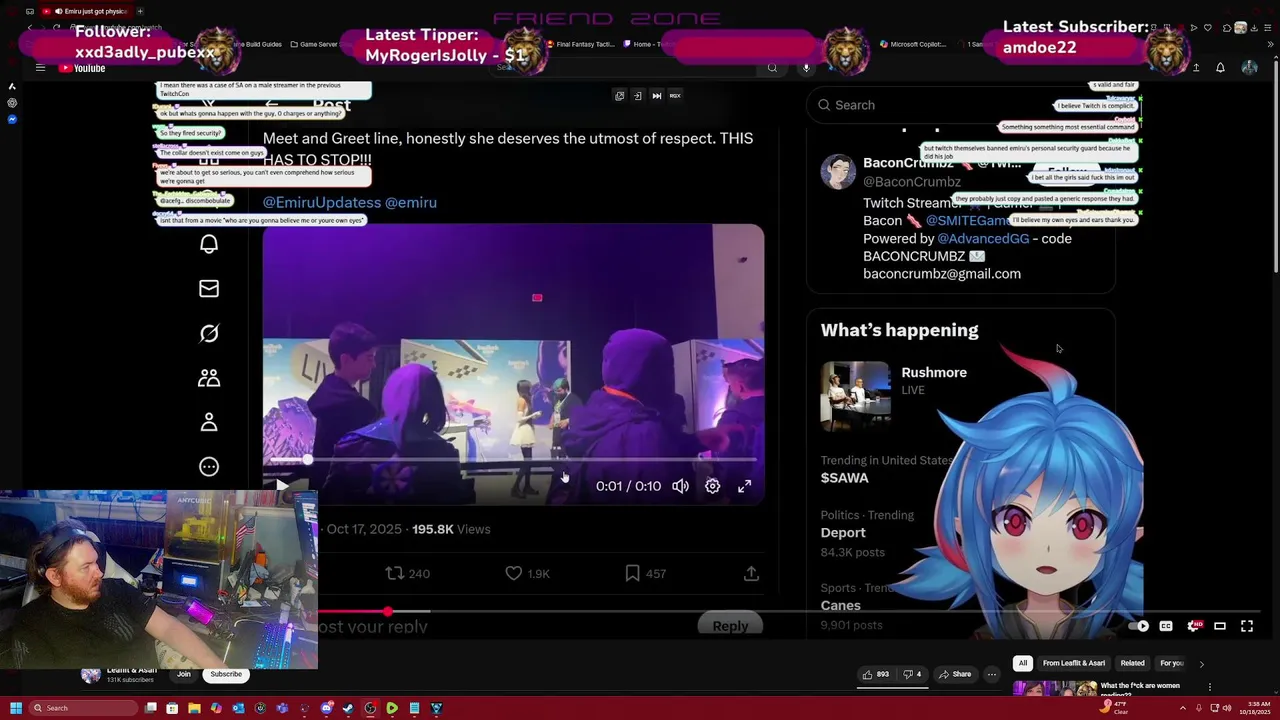Open the Deport trending topic
The height and width of the screenshot is (720, 1280).
point(843,533)
